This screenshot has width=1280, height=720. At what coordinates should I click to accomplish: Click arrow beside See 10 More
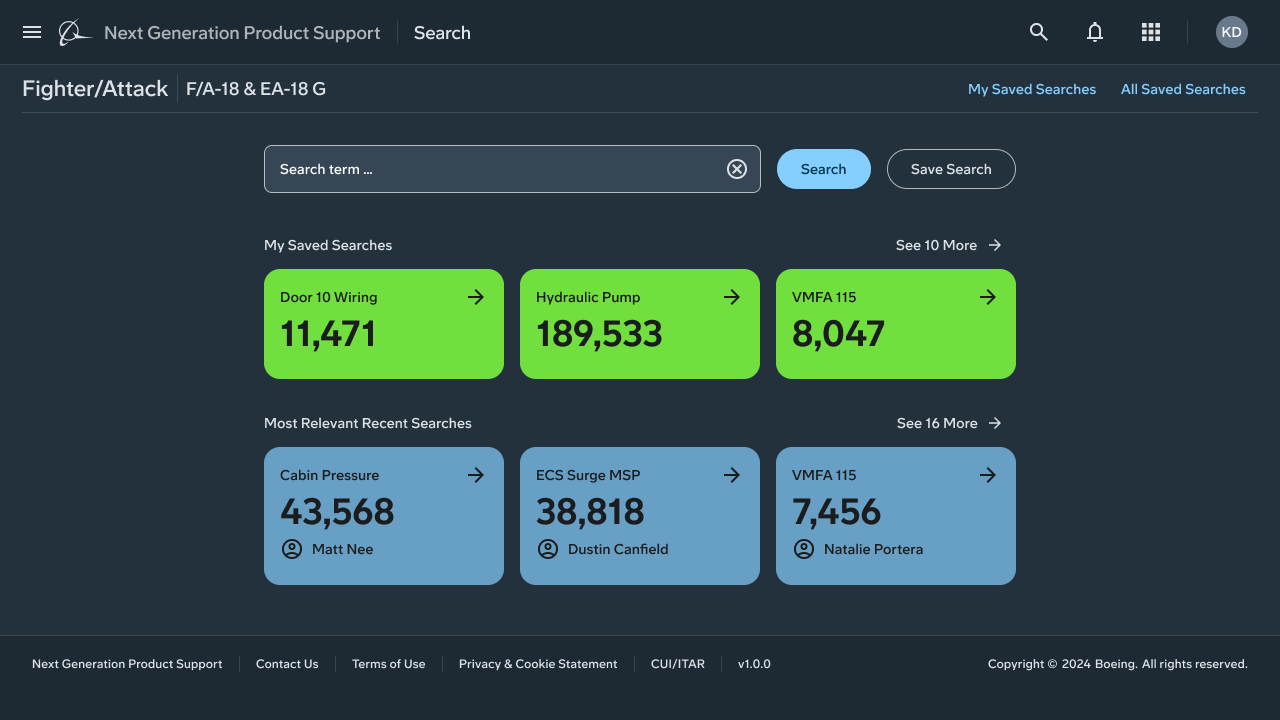pyautogui.click(x=995, y=245)
